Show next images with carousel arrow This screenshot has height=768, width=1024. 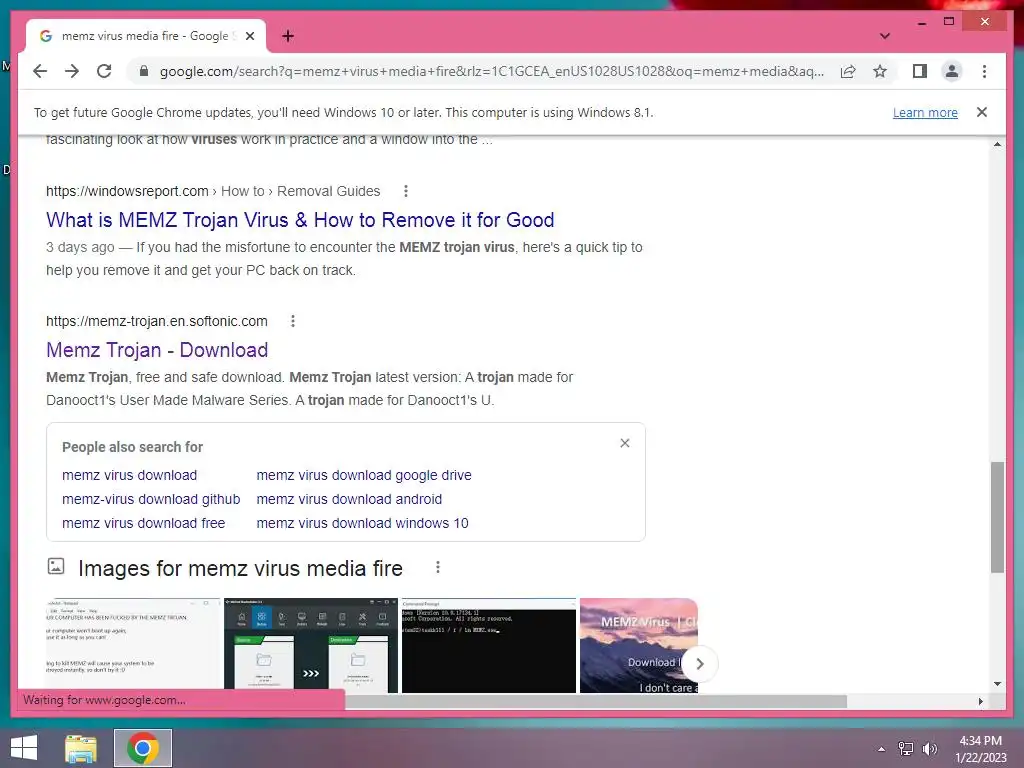[x=699, y=664]
